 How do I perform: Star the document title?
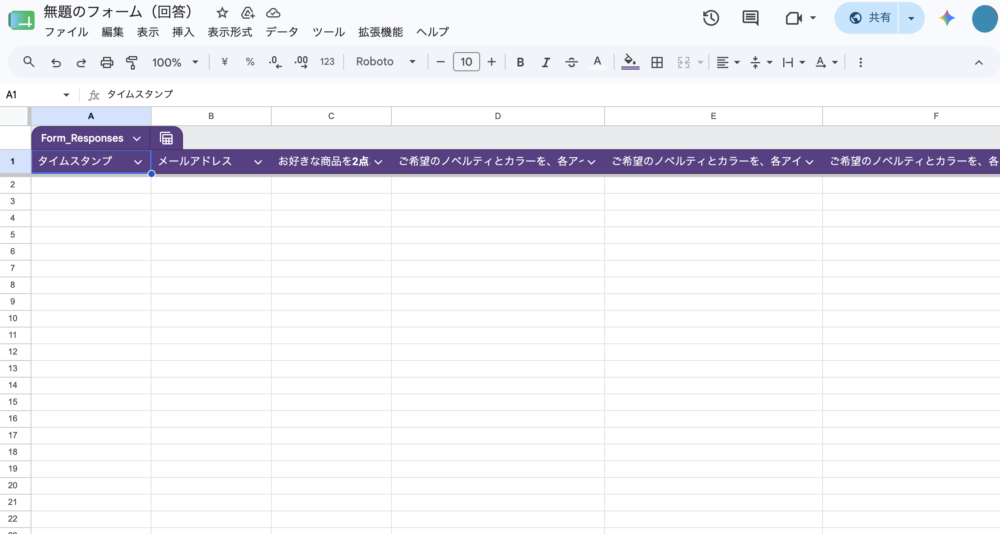(x=222, y=13)
